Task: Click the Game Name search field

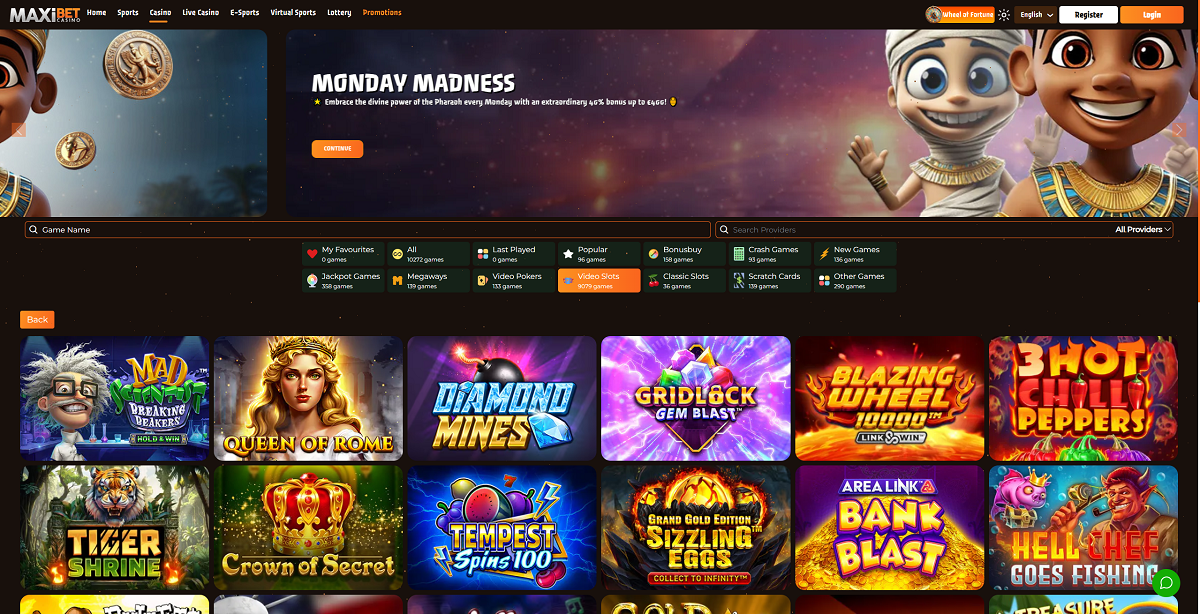Action: 368,230
